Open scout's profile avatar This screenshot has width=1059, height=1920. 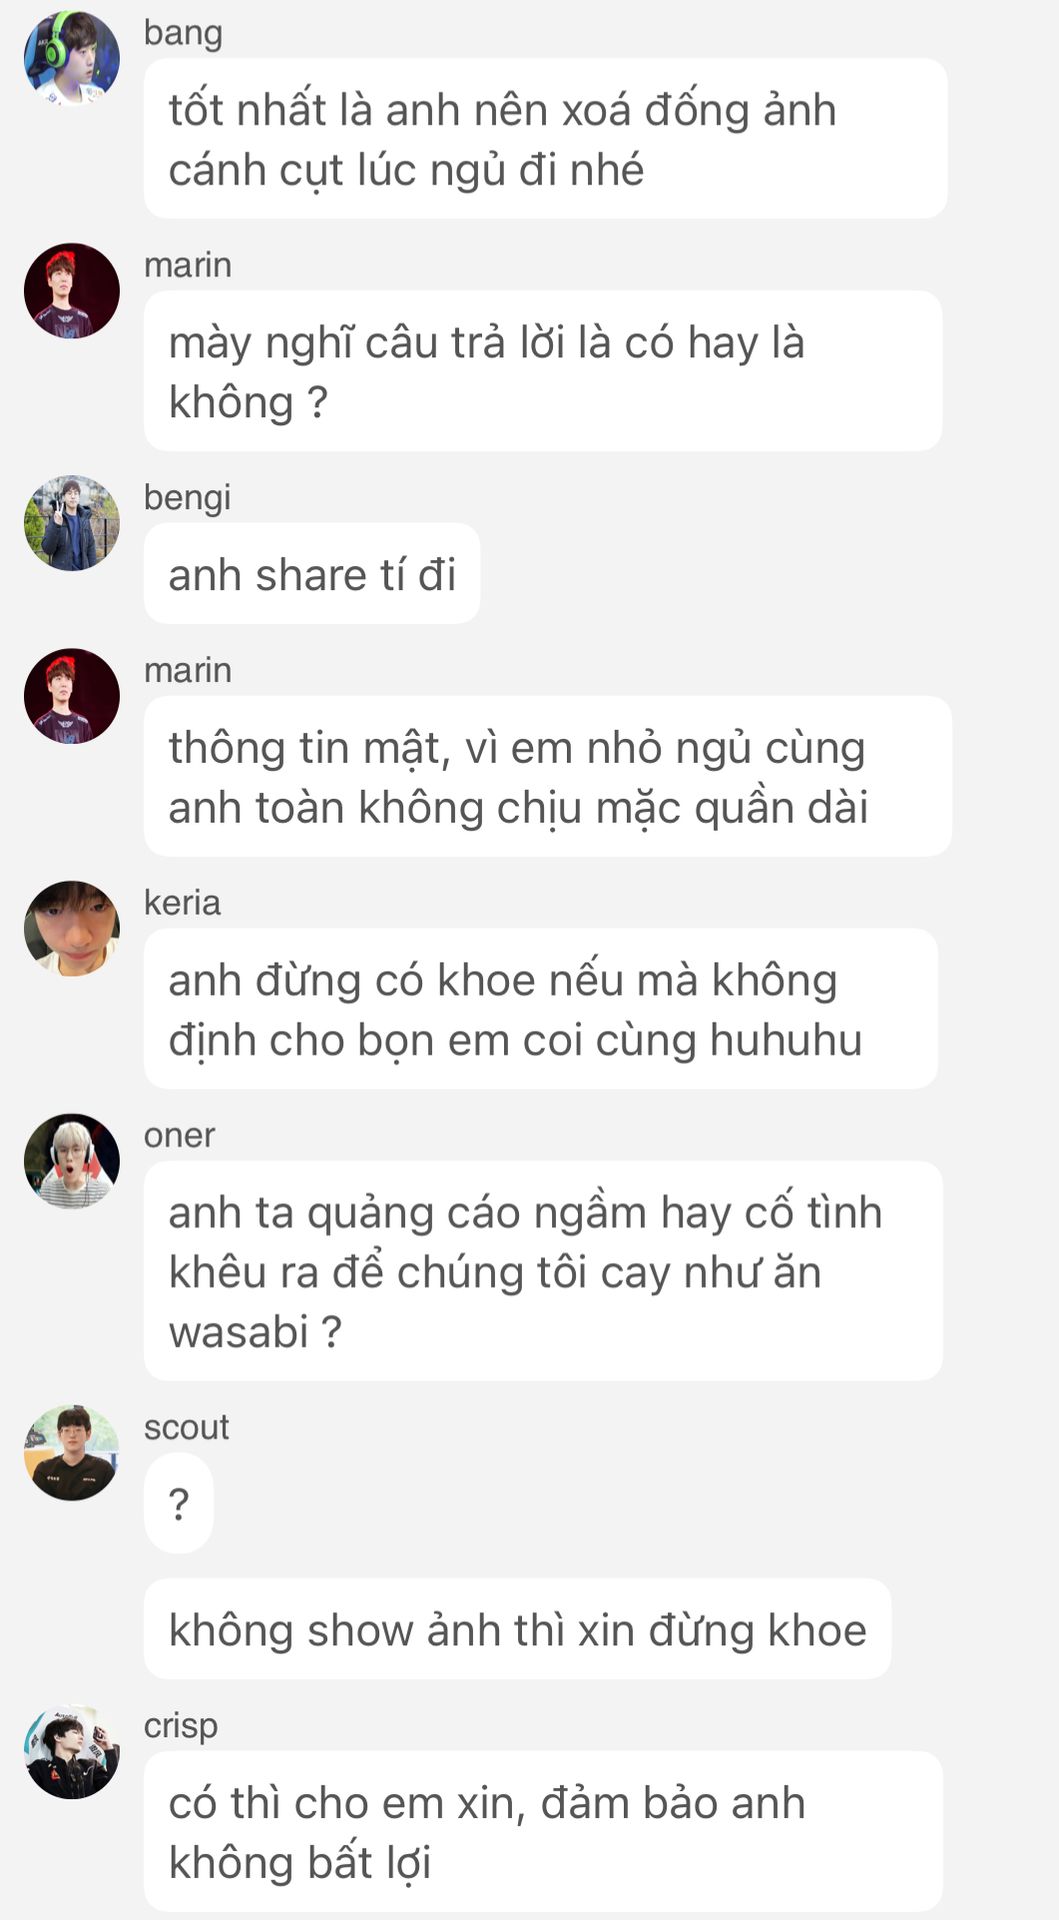tap(72, 1453)
